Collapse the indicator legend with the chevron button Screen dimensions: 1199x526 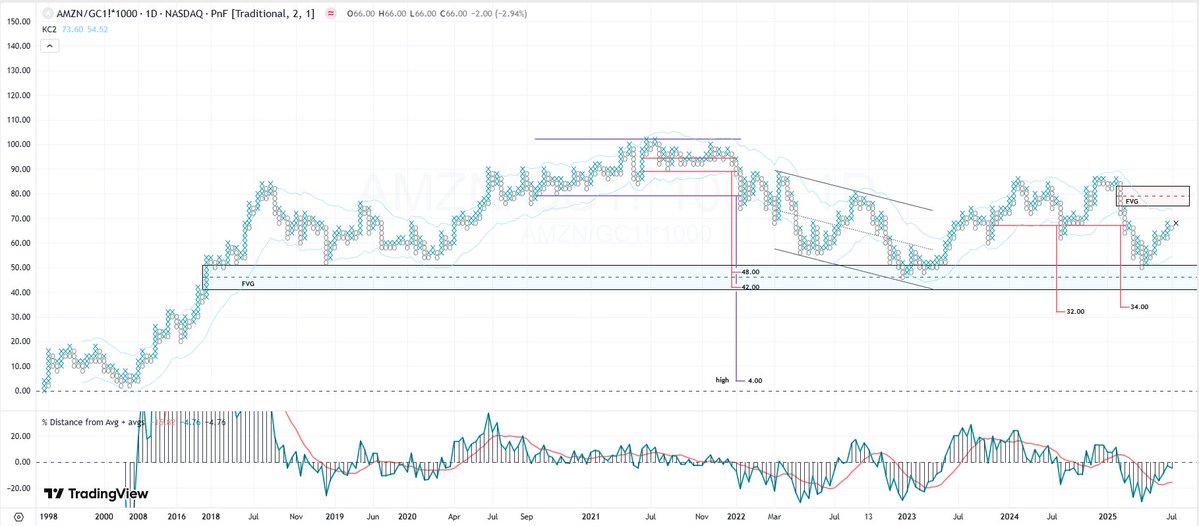tap(49, 46)
